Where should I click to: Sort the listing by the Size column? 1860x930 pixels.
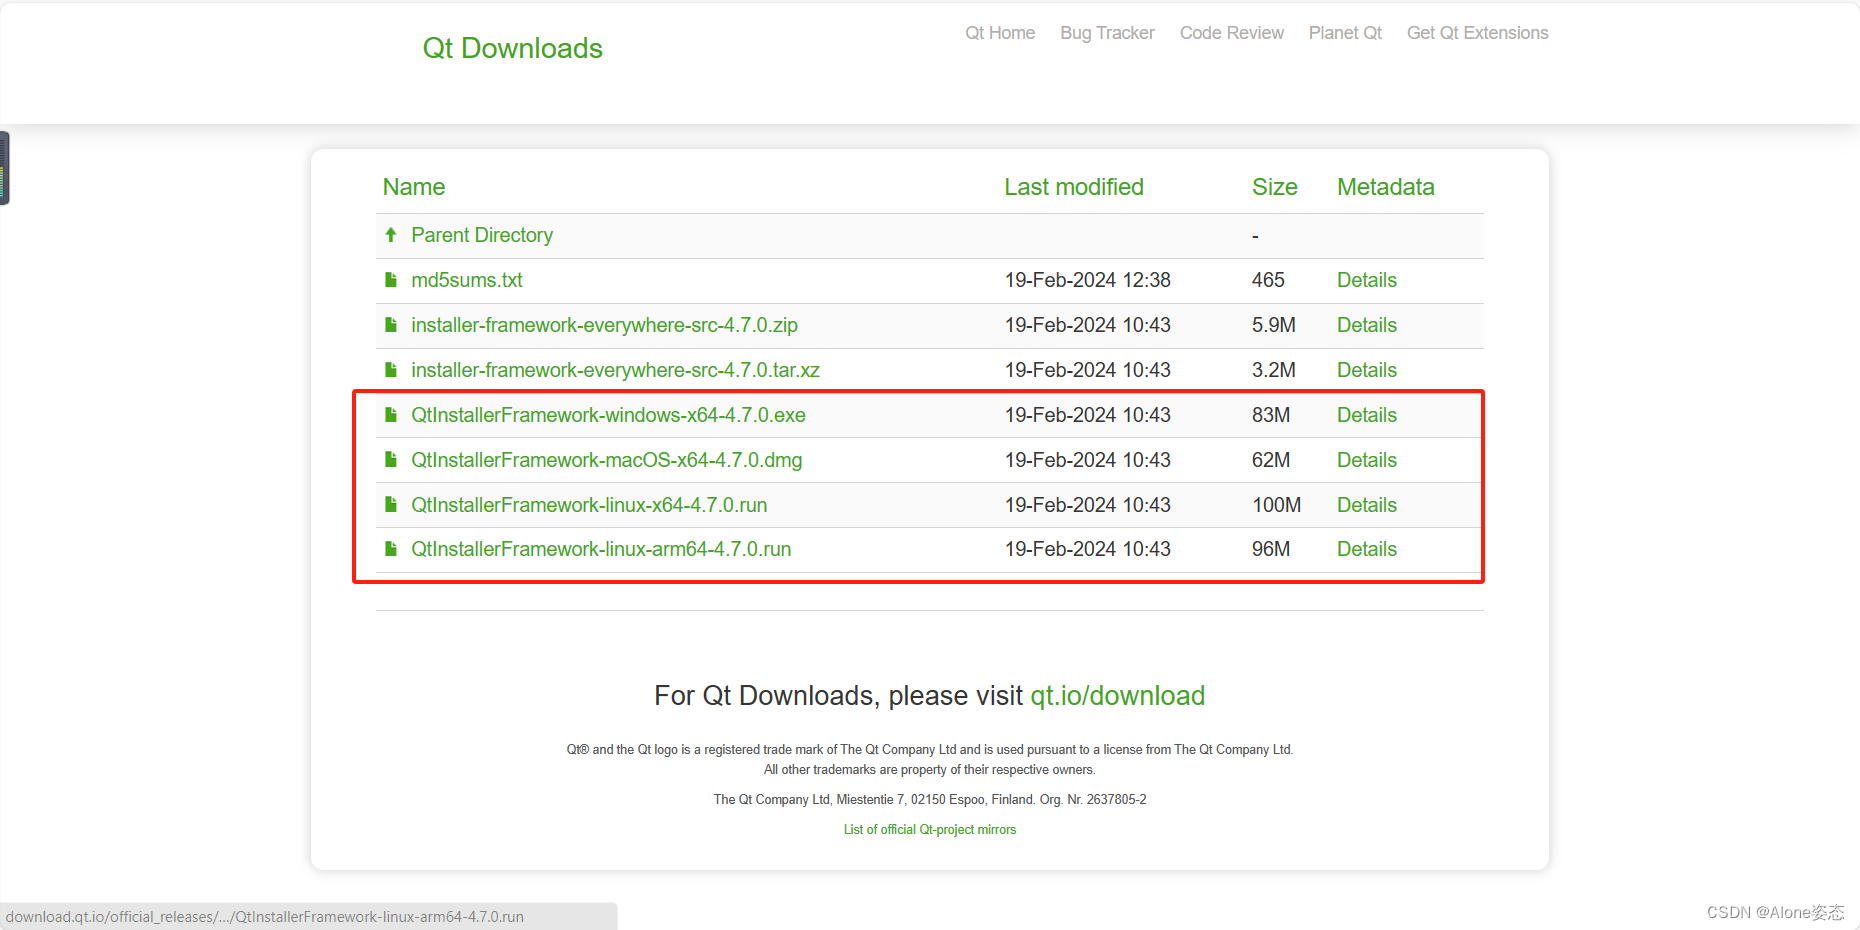[1275, 187]
